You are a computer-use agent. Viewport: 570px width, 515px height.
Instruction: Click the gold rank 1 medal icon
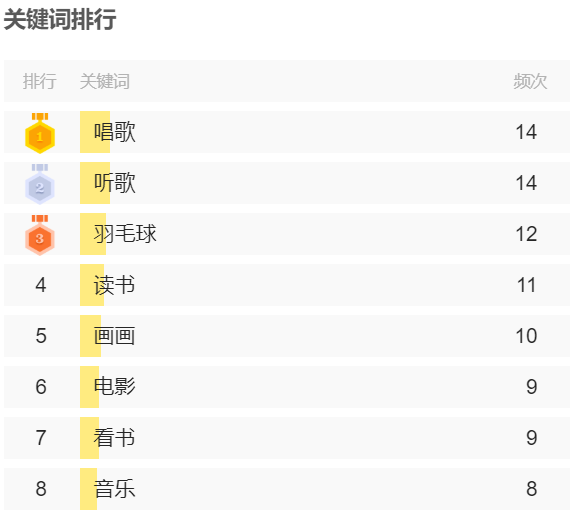pos(40,133)
